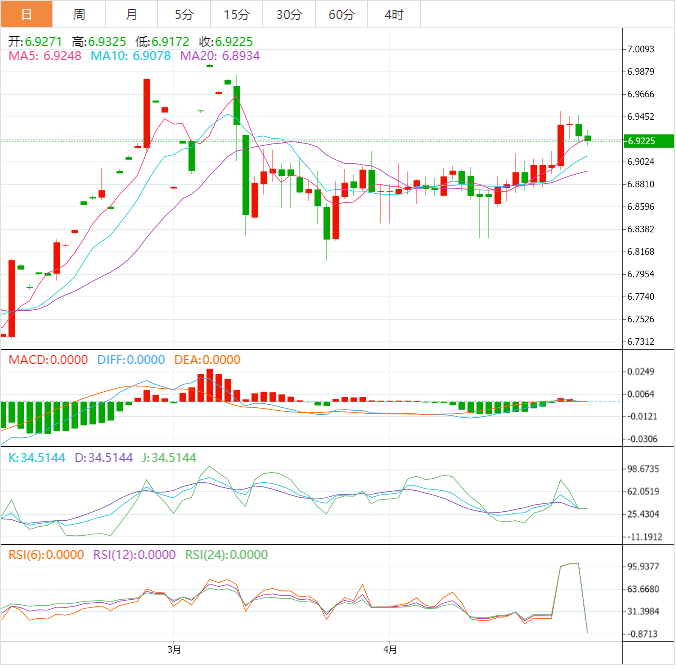Switch to the 月 monthly tab
This screenshot has height=669, width=676.
pyautogui.click(x=131, y=14)
